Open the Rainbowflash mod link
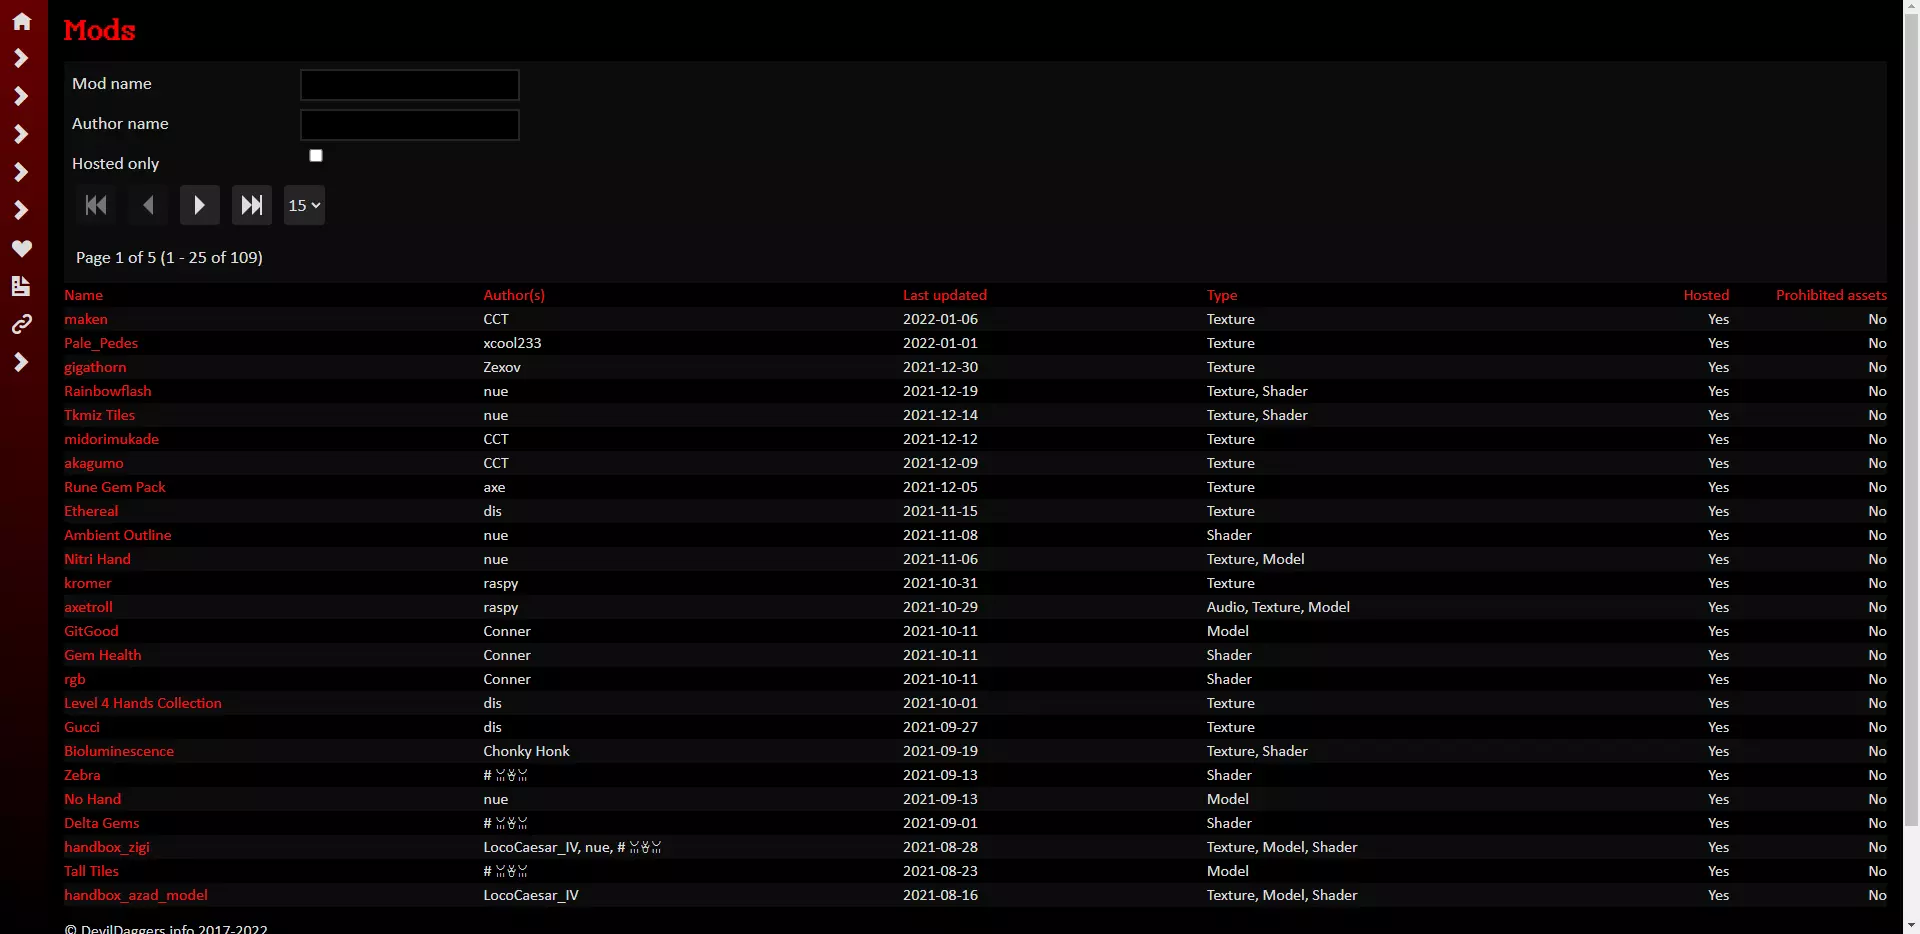 (x=108, y=391)
